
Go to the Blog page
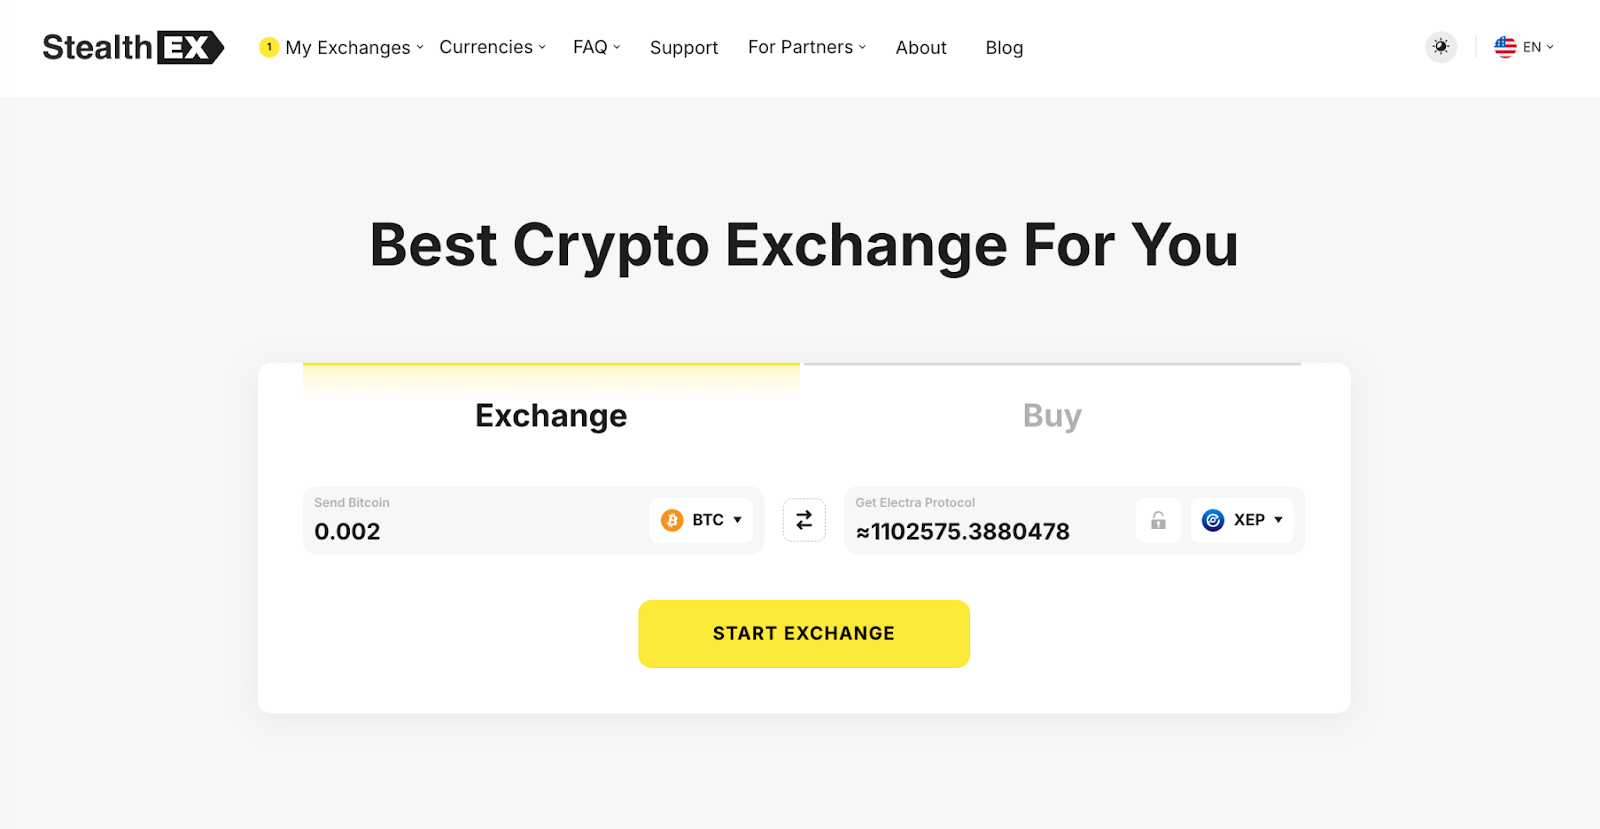click(x=1004, y=48)
